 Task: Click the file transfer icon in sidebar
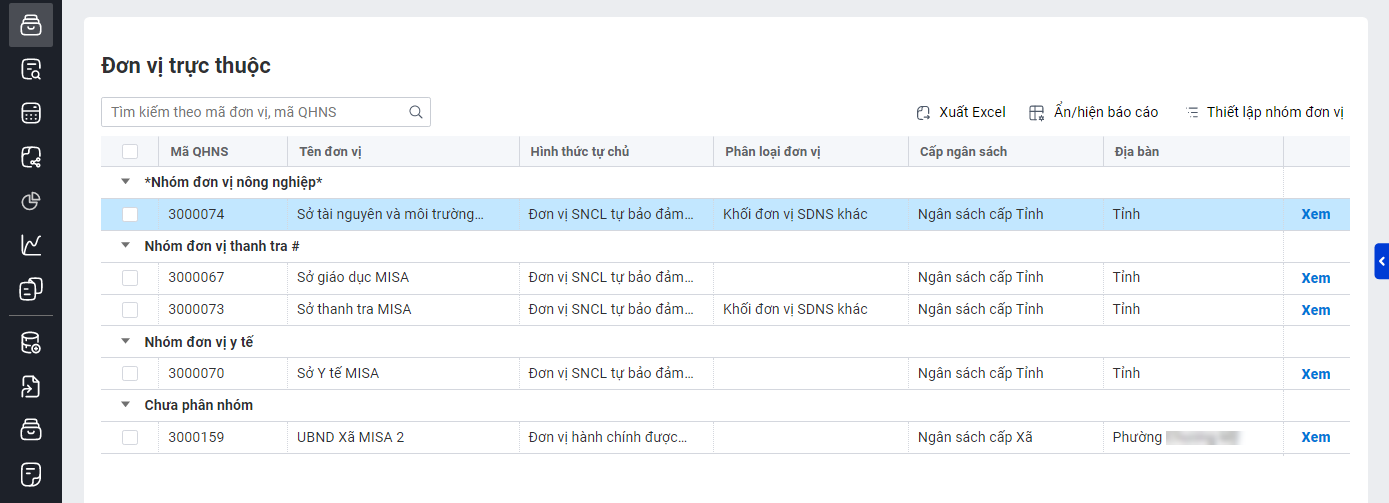(x=31, y=387)
